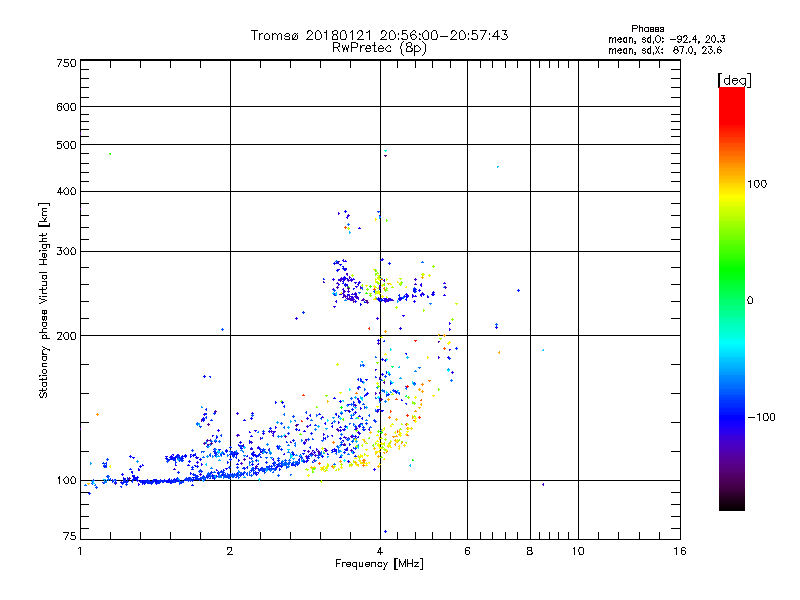Click the x-axis tick label '2'
Image resolution: width=800 pixels, height=600 pixels.
pos(230,551)
